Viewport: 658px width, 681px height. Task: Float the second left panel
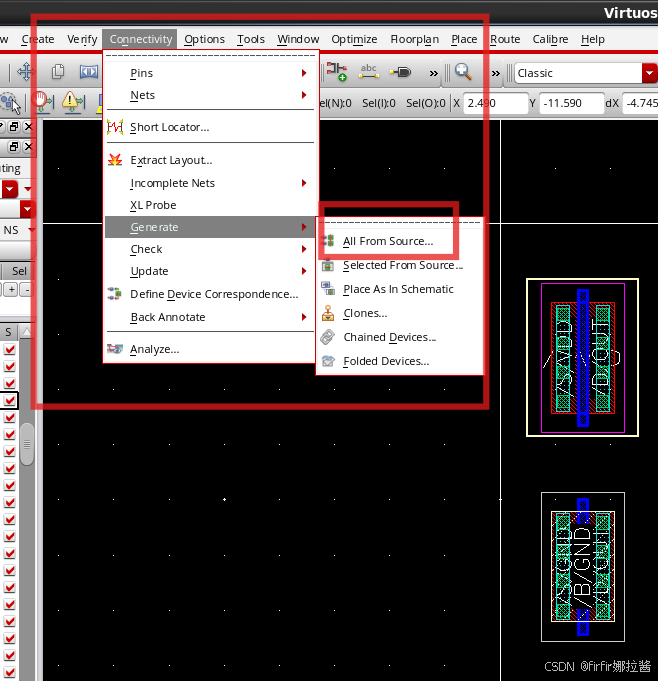click(x=14, y=146)
